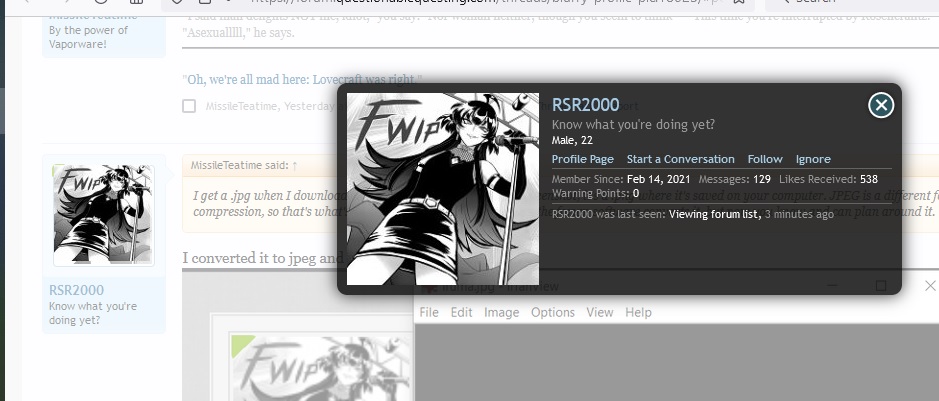
Task: Click 'Likes Received: 538' value
Action: [x=828, y=179]
